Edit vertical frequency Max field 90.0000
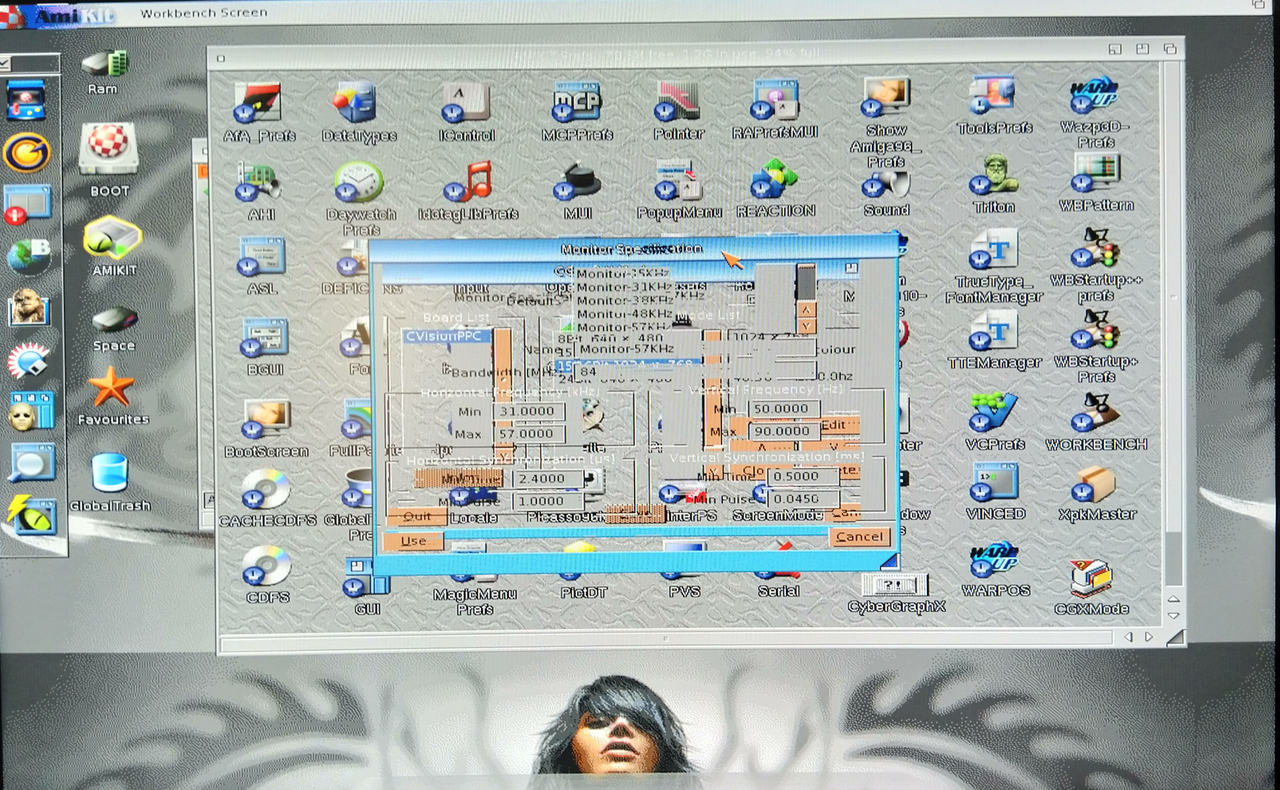Image resolution: width=1280 pixels, height=790 pixels. click(783, 431)
